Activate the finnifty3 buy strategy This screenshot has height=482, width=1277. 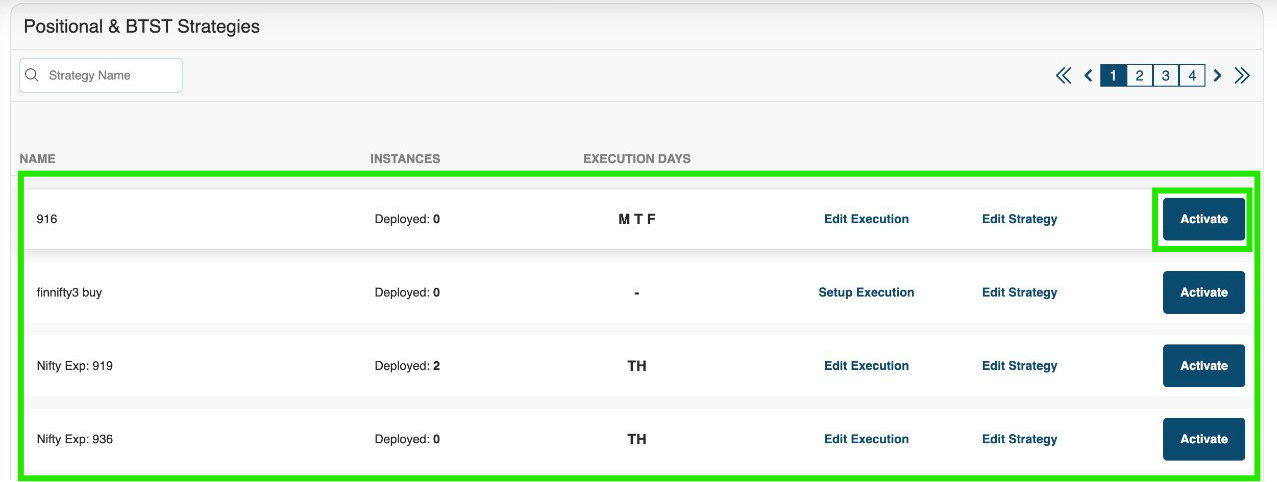(1204, 292)
